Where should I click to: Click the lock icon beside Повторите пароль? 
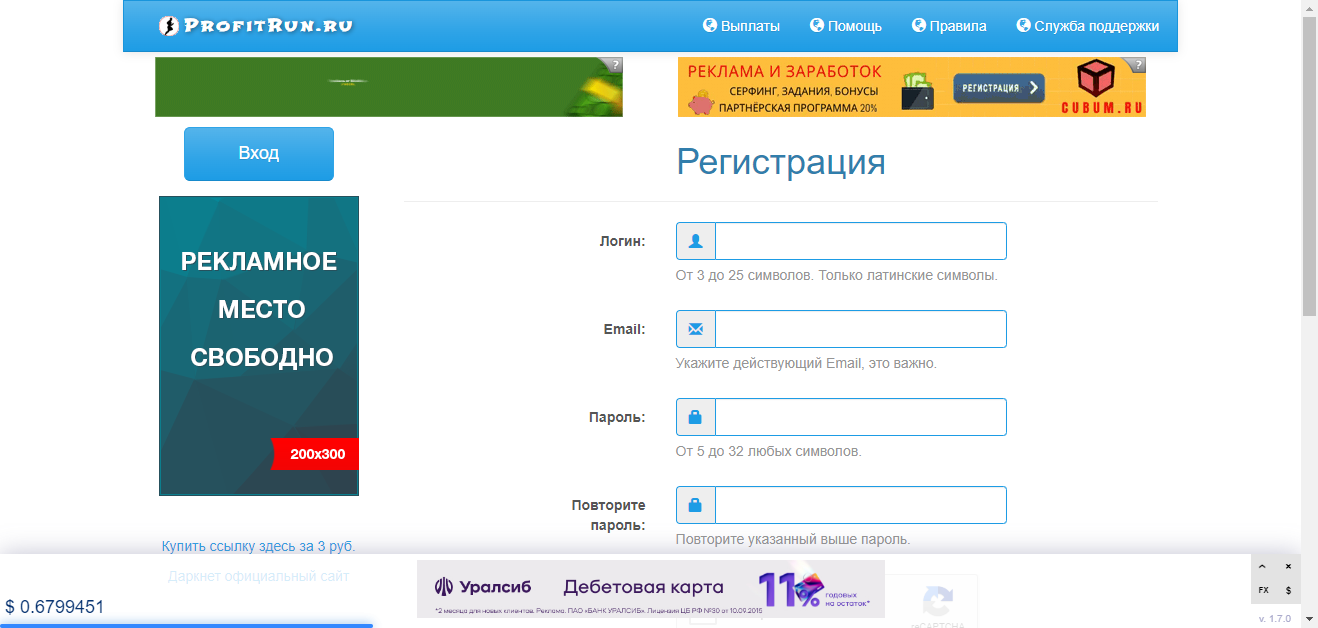[x=696, y=505]
